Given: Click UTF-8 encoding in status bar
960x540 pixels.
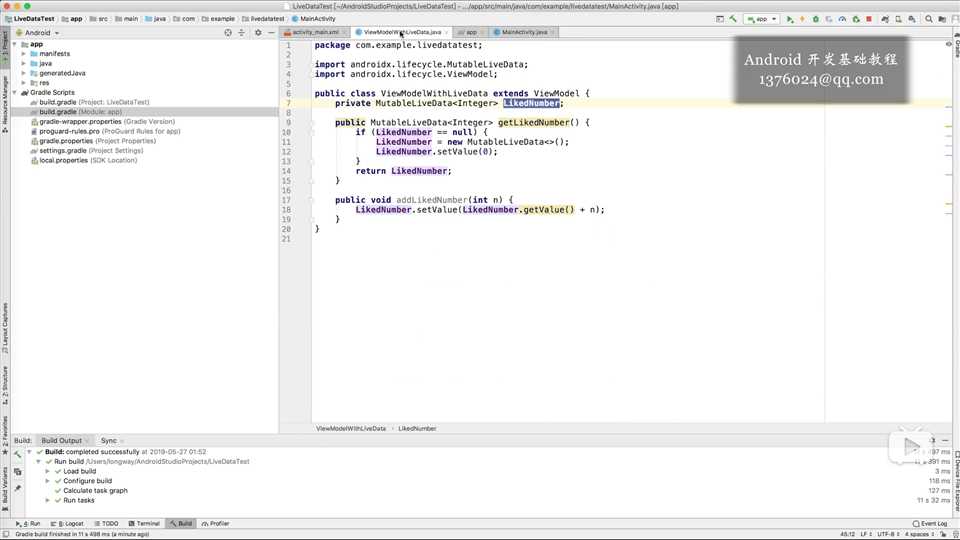Looking at the screenshot, I should pos(887,534).
